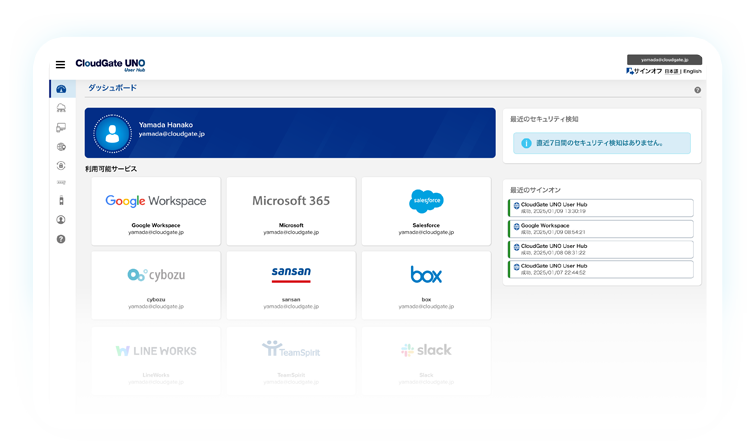This screenshot has height=447, width=750.
Task: Open the password asterisks sidebar icon
Action: click(x=61, y=182)
